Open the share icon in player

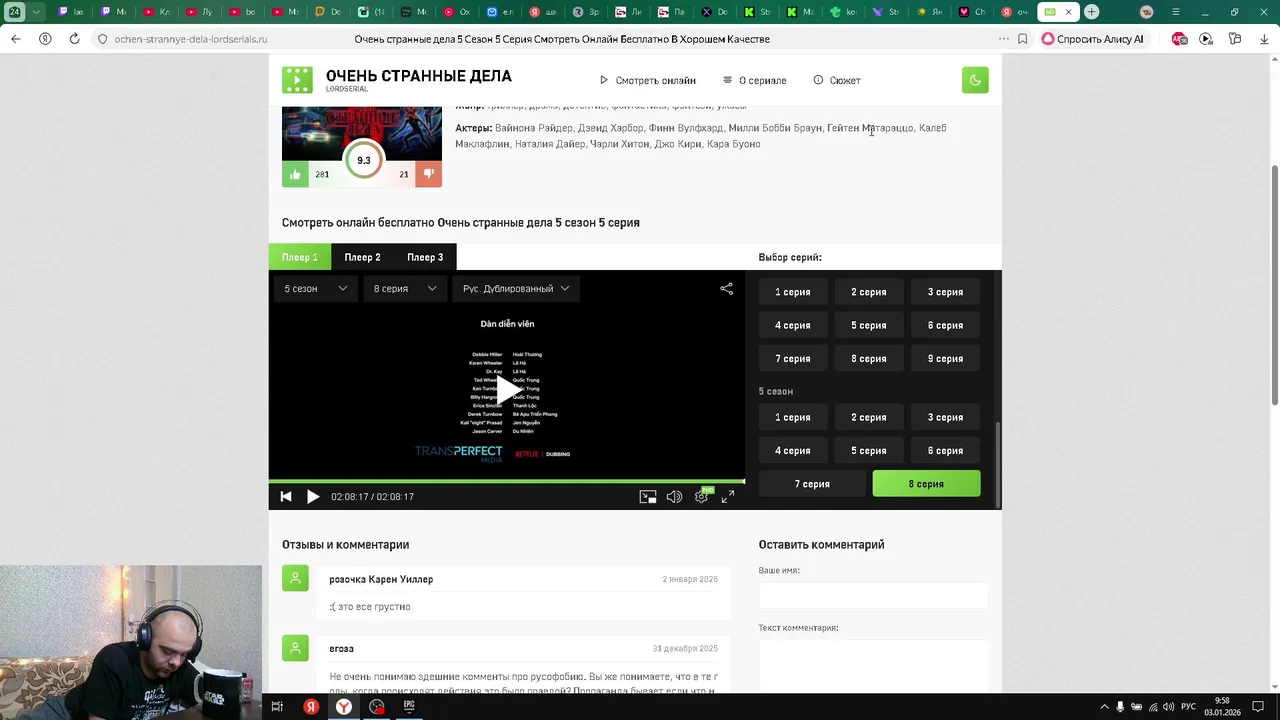[726, 288]
